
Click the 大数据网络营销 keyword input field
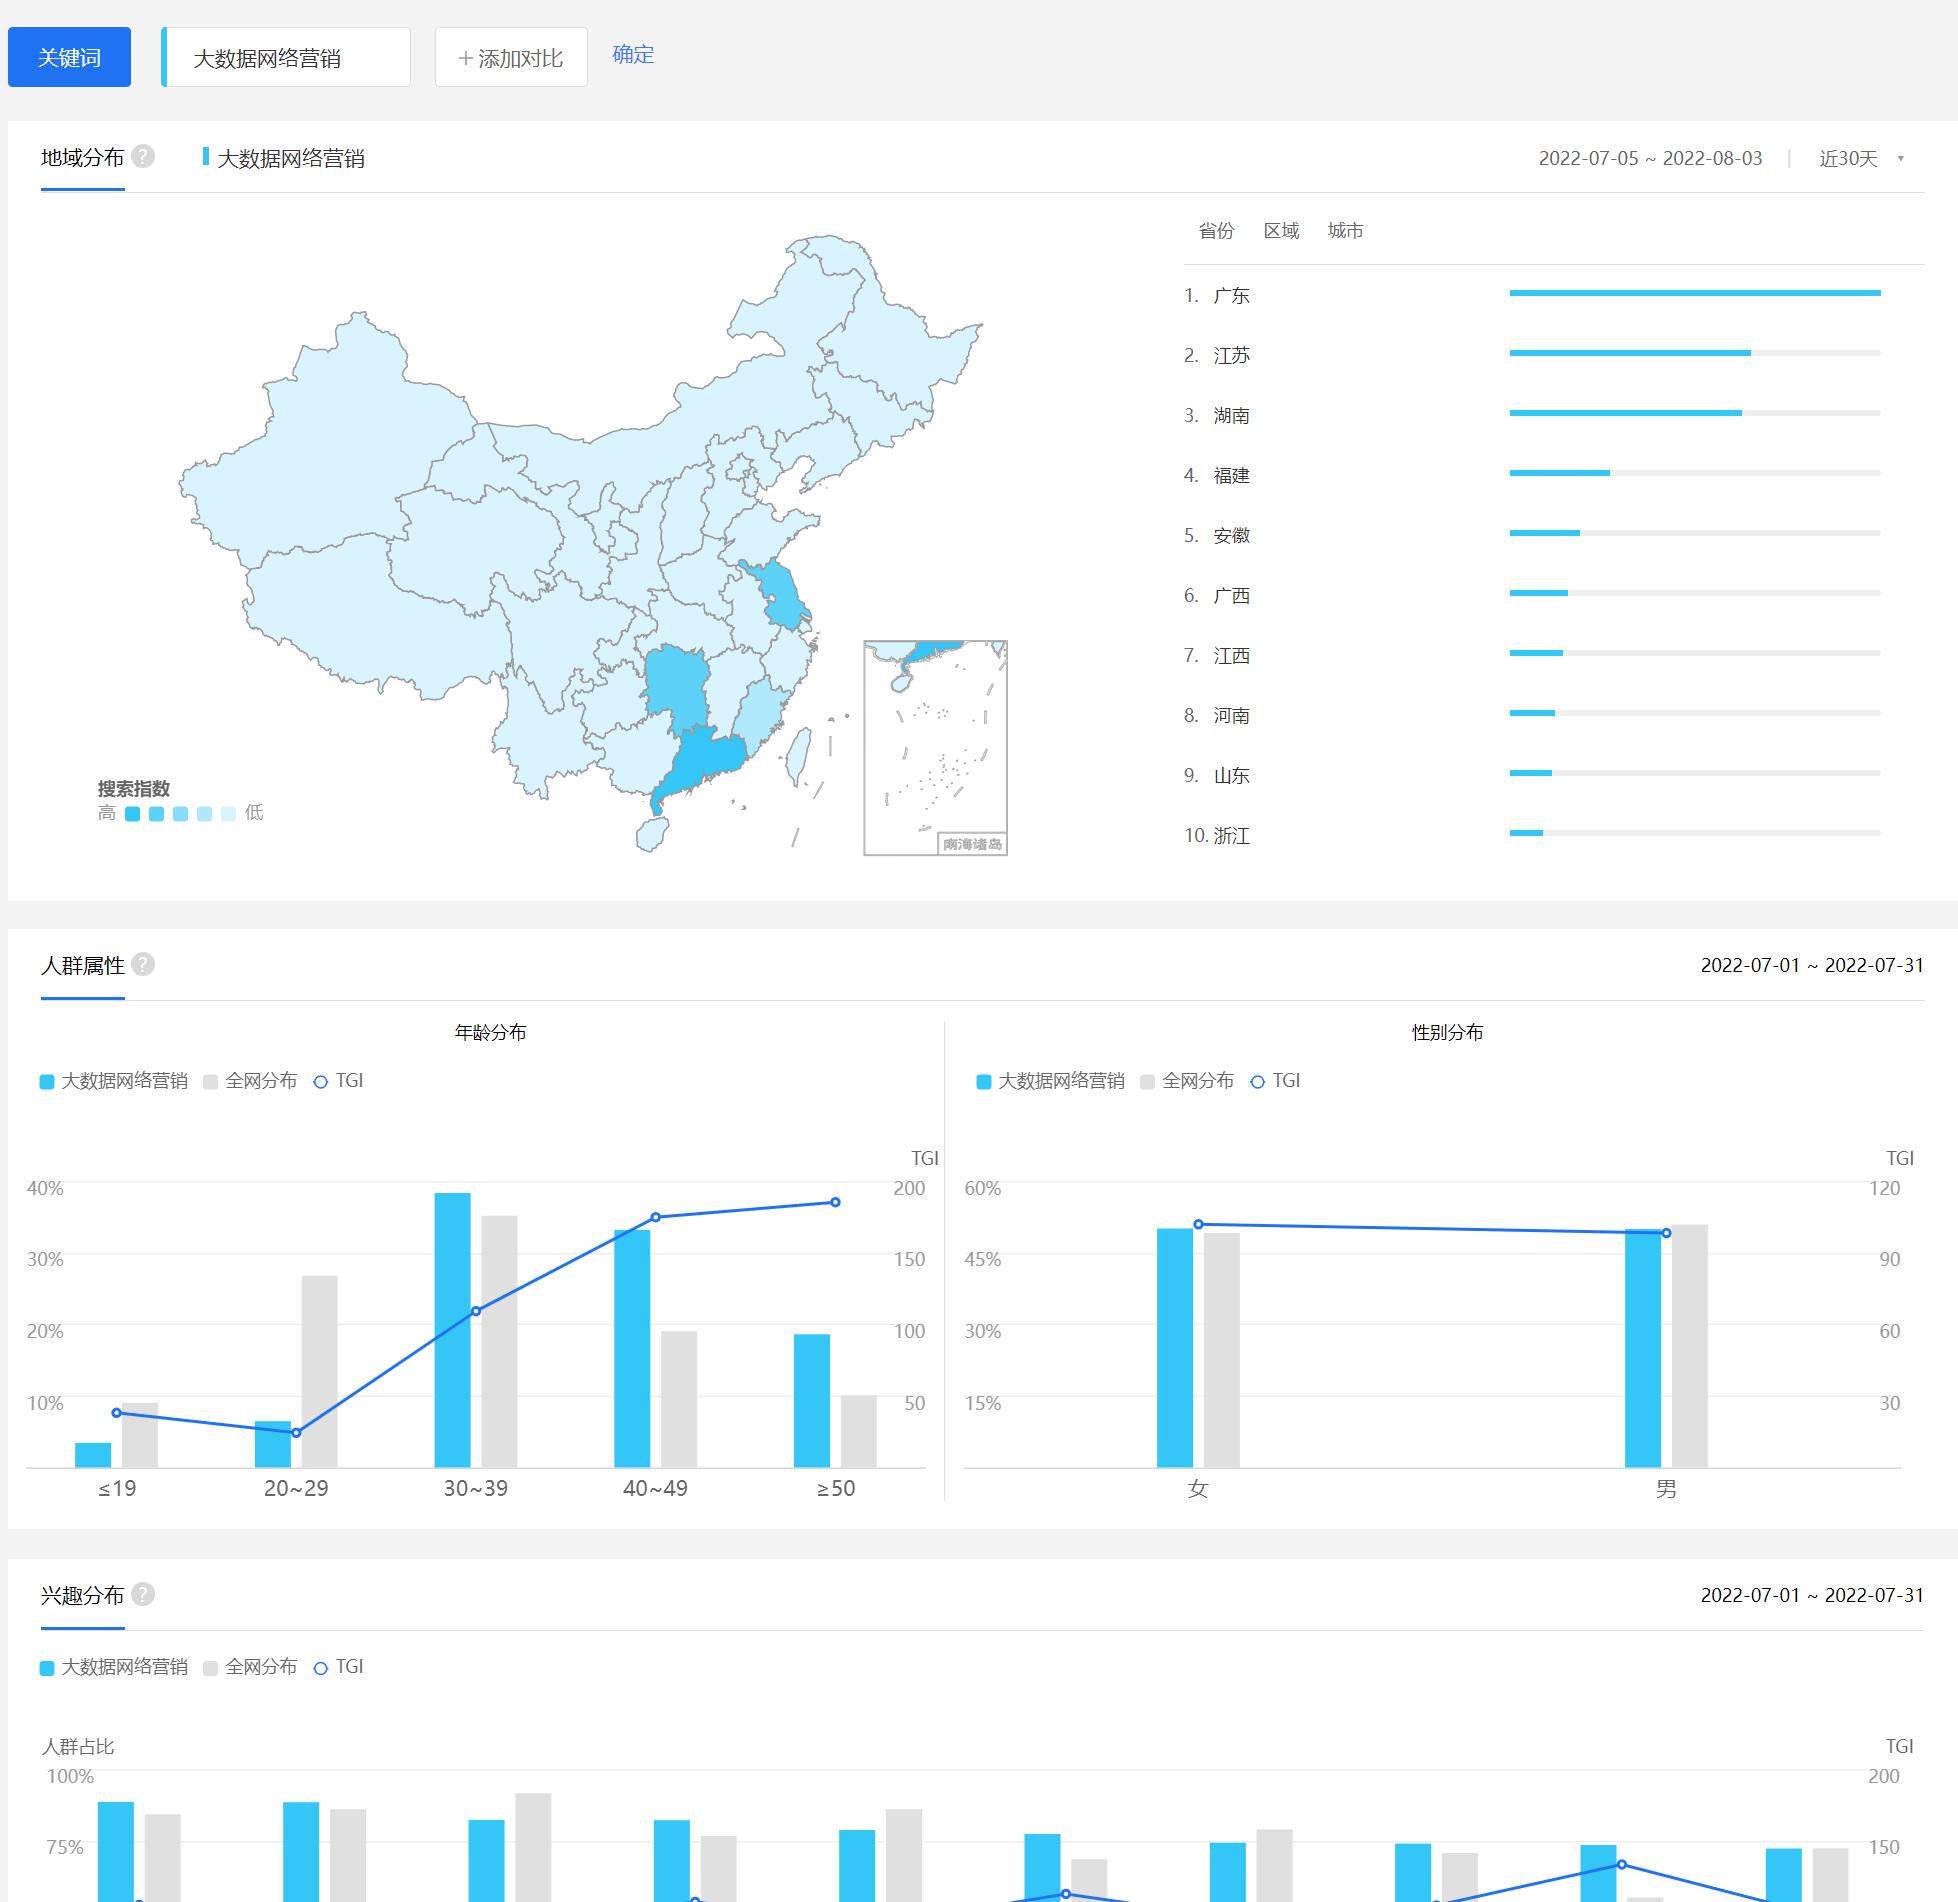click(286, 57)
